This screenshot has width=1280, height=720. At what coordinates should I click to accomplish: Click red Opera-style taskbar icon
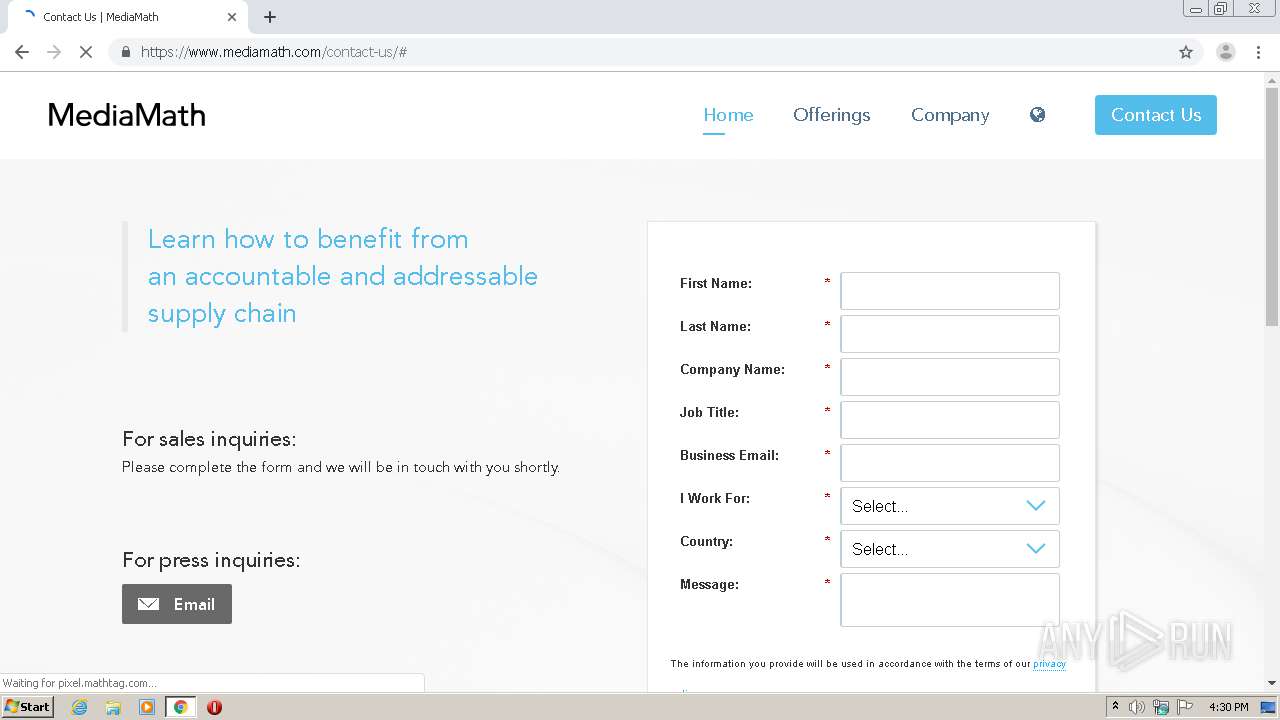[214, 707]
